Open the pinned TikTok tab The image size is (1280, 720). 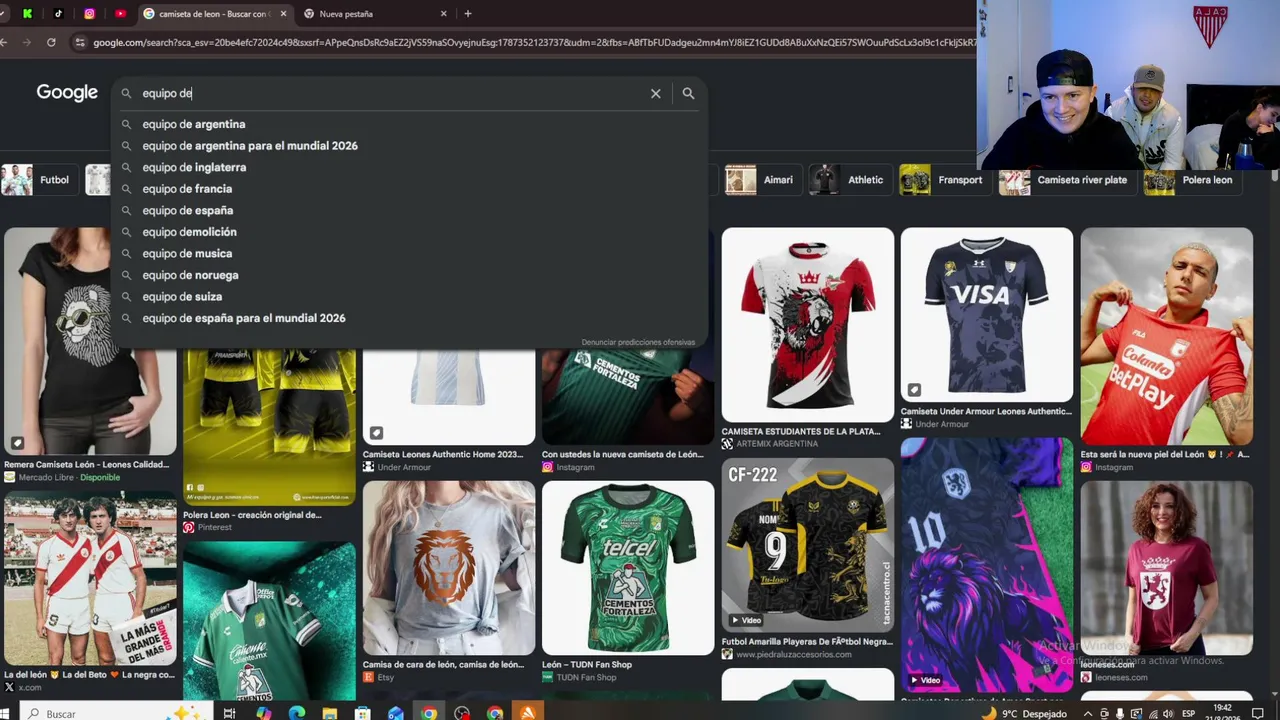[58, 14]
